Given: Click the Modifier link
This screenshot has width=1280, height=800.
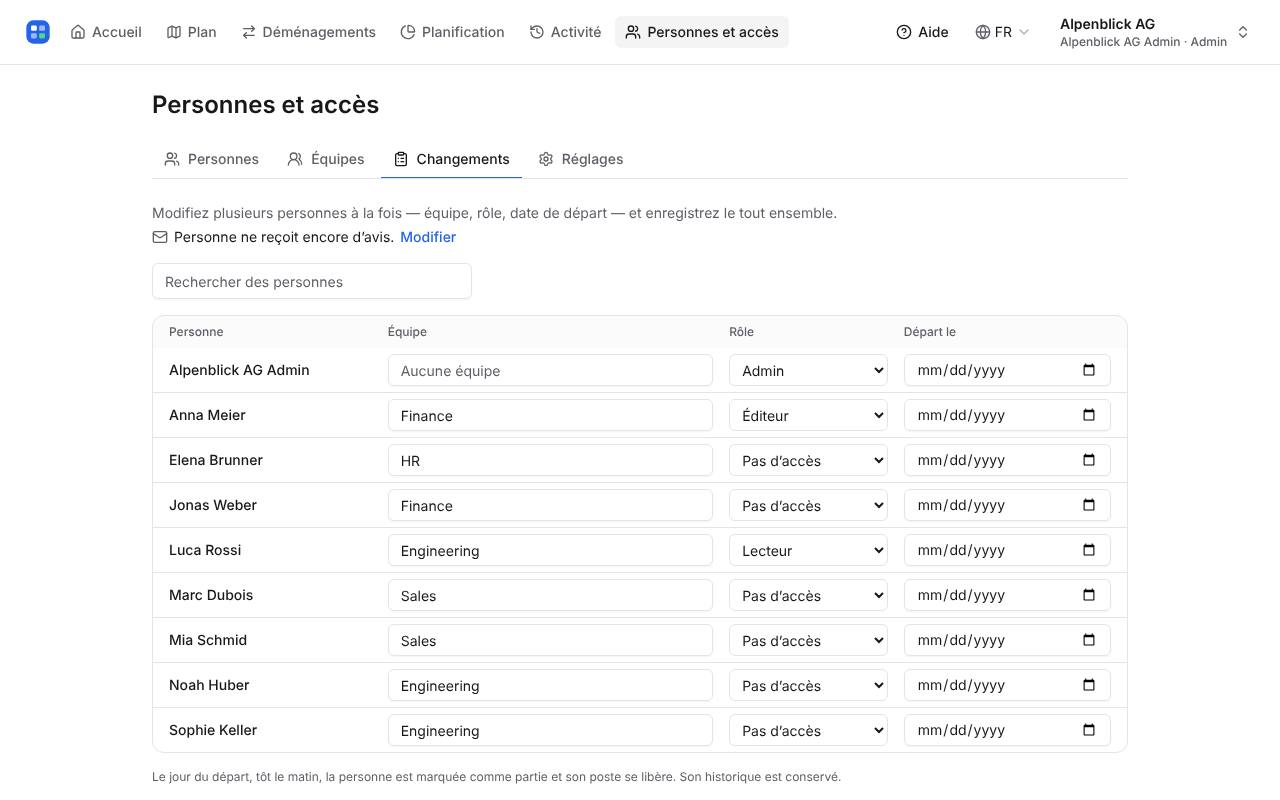Looking at the screenshot, I should [x=428, y=237].
